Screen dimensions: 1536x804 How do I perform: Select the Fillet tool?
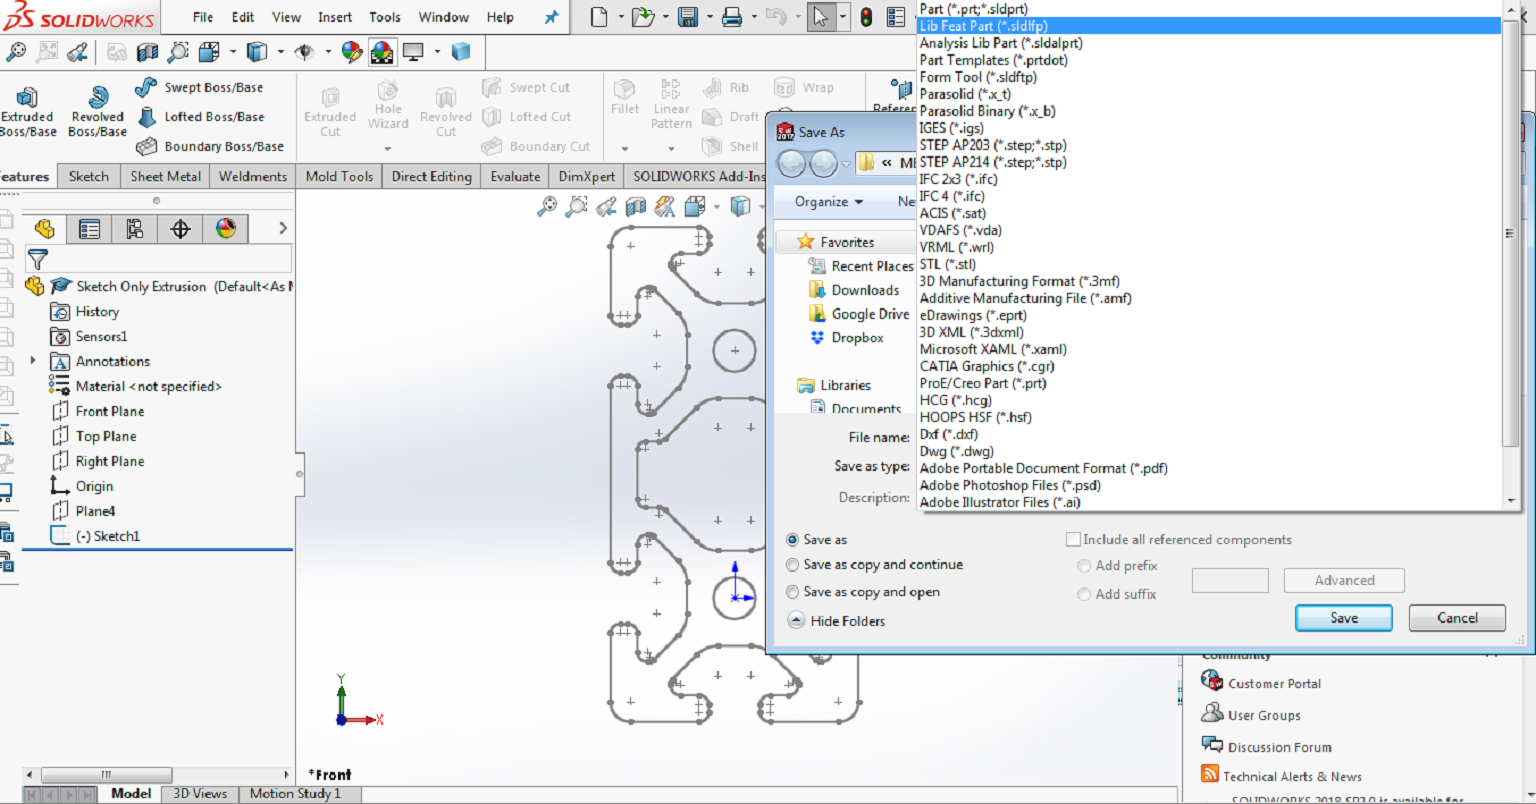[625, 97]
